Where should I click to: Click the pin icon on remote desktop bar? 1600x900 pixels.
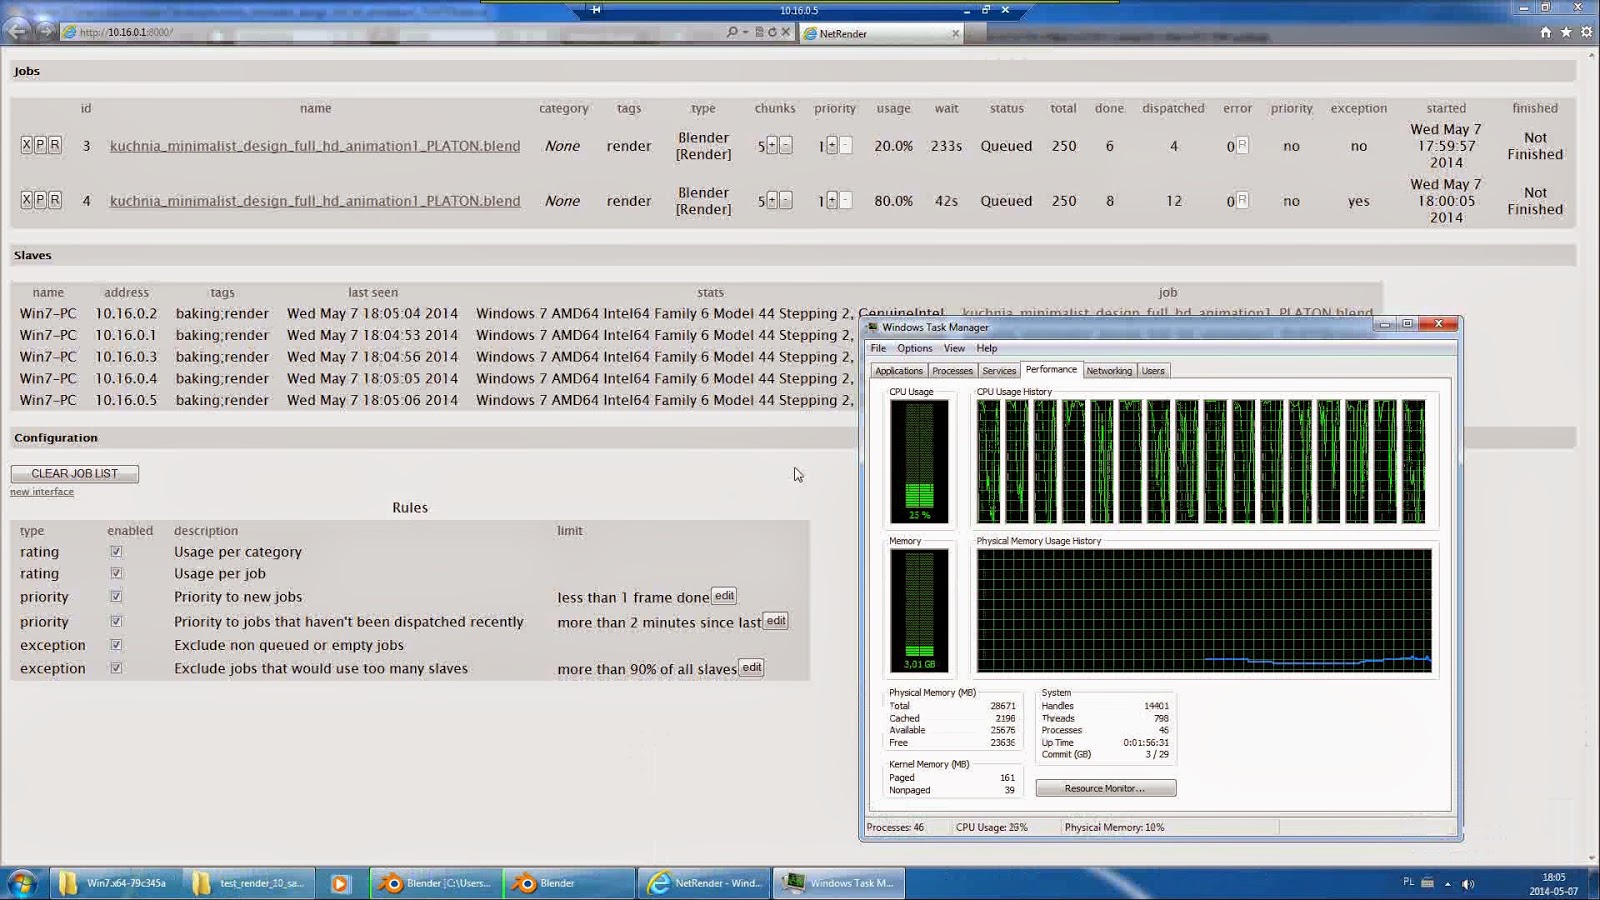click(596, 10)
